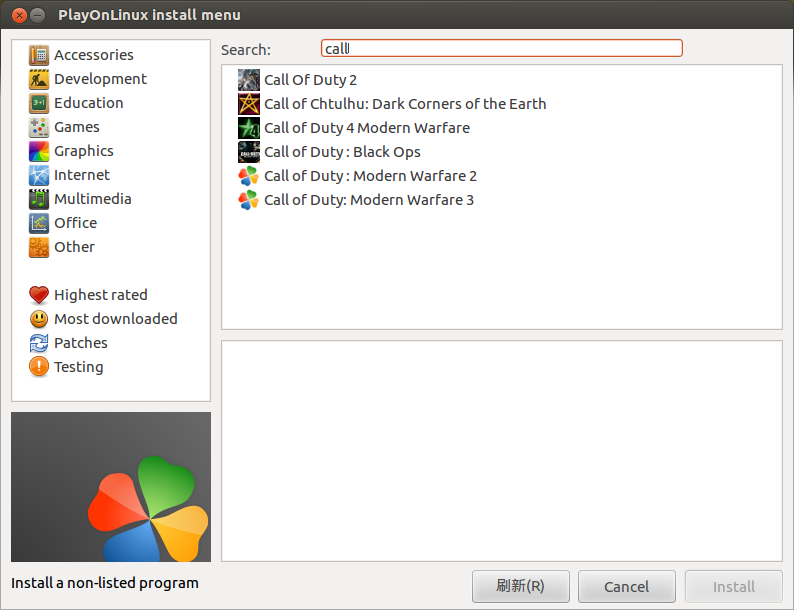Close the PlayOnLinux install menu window
This screenshot has height=610, width=794.
19,15
